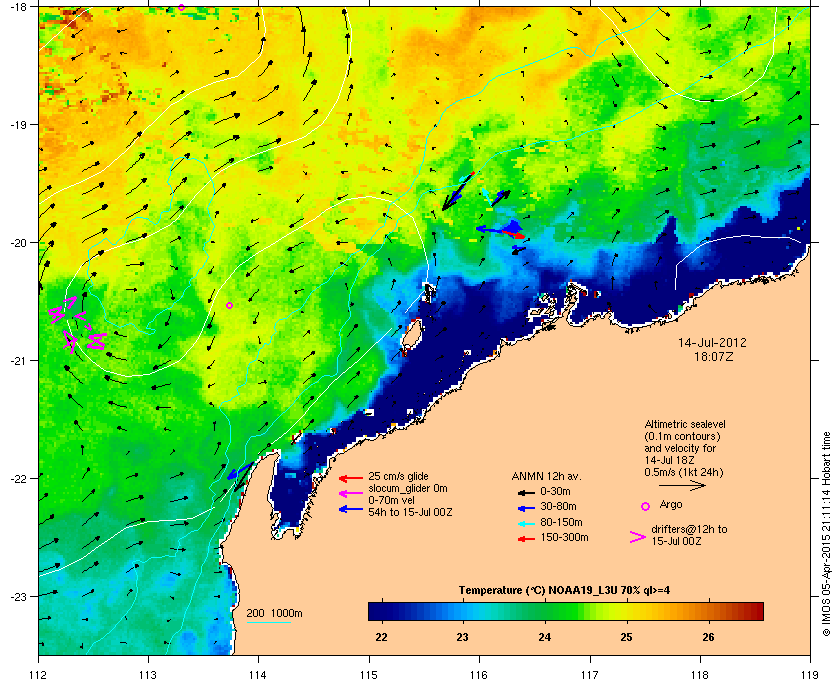This screenshot has height=680, width=840.
Task: Click the '0-70m vel' legend text
Action: (x=391, y=500)
